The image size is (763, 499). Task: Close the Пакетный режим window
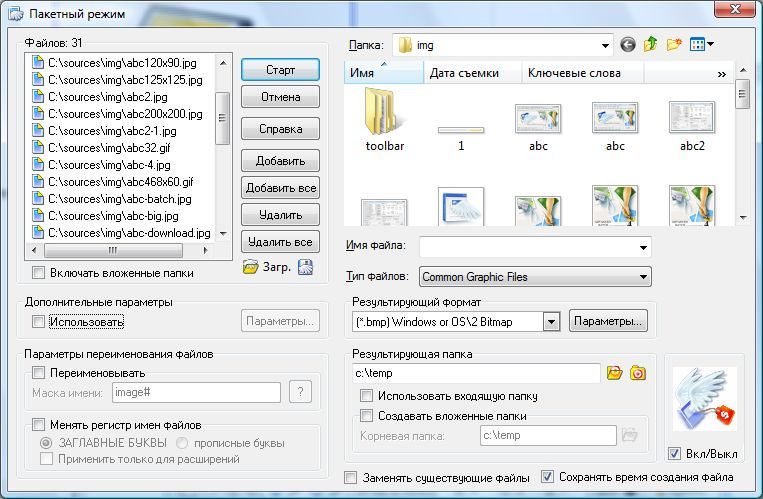click(735, 9)
